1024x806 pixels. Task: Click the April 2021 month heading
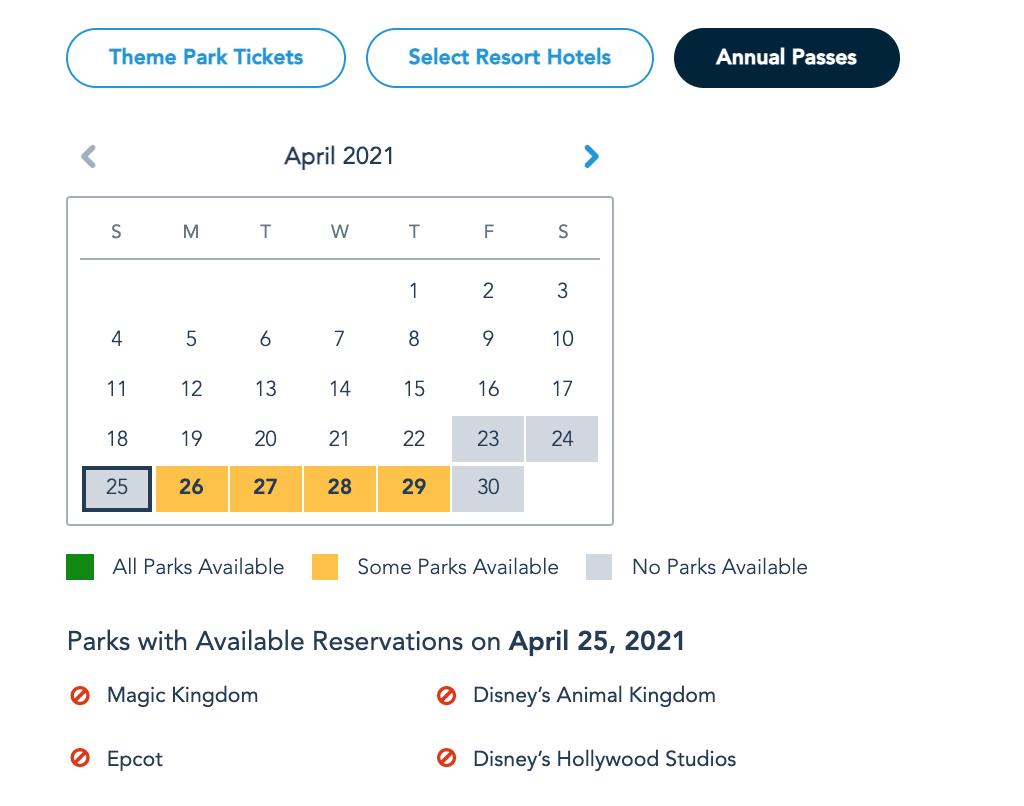click(x=339, y=156)
